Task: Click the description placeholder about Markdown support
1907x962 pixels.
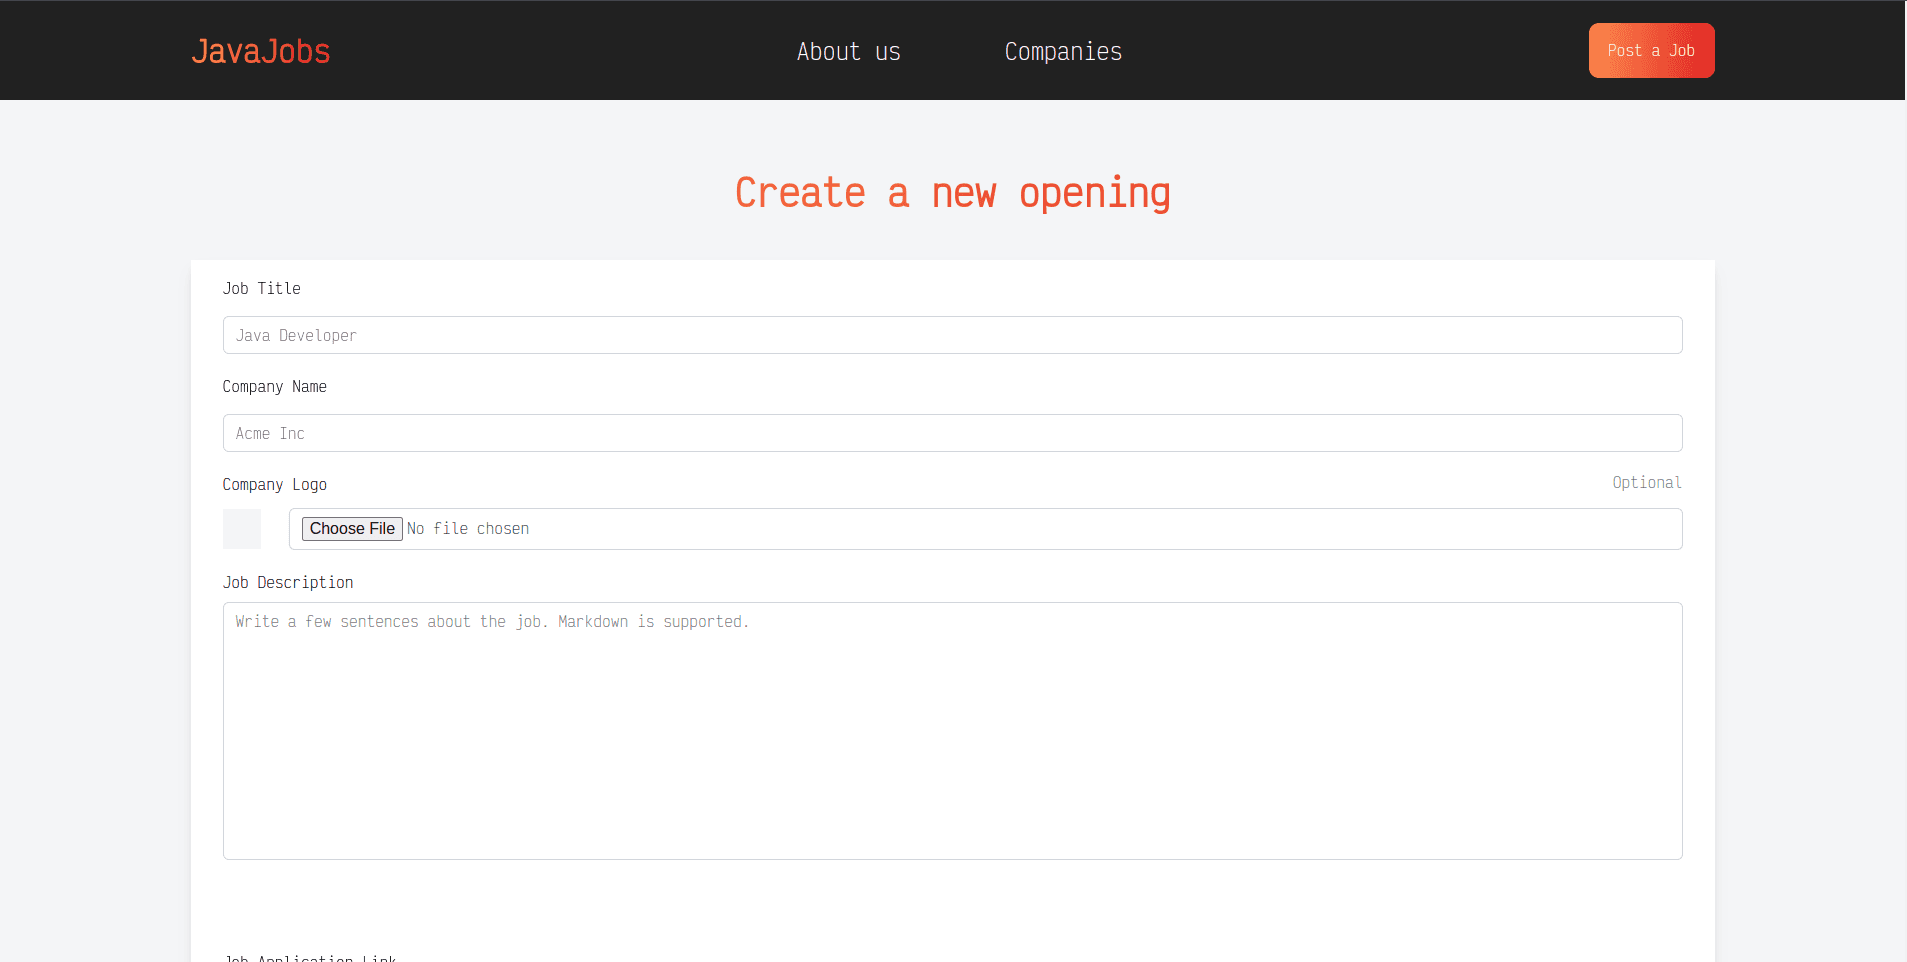Action: pyautogui.click(x=492, y=621)
